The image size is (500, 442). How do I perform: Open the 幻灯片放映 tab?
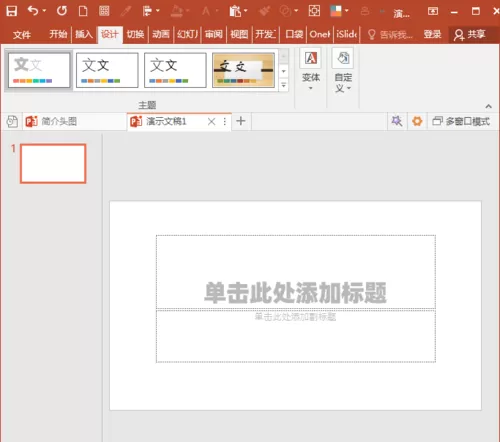pyautogui.click(x=187, y=34)
